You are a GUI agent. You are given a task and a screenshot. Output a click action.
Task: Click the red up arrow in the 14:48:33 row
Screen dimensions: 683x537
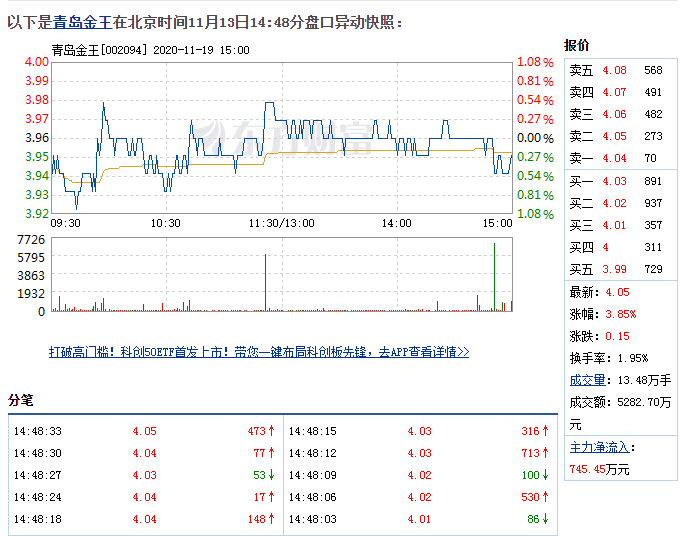(271, 432)
